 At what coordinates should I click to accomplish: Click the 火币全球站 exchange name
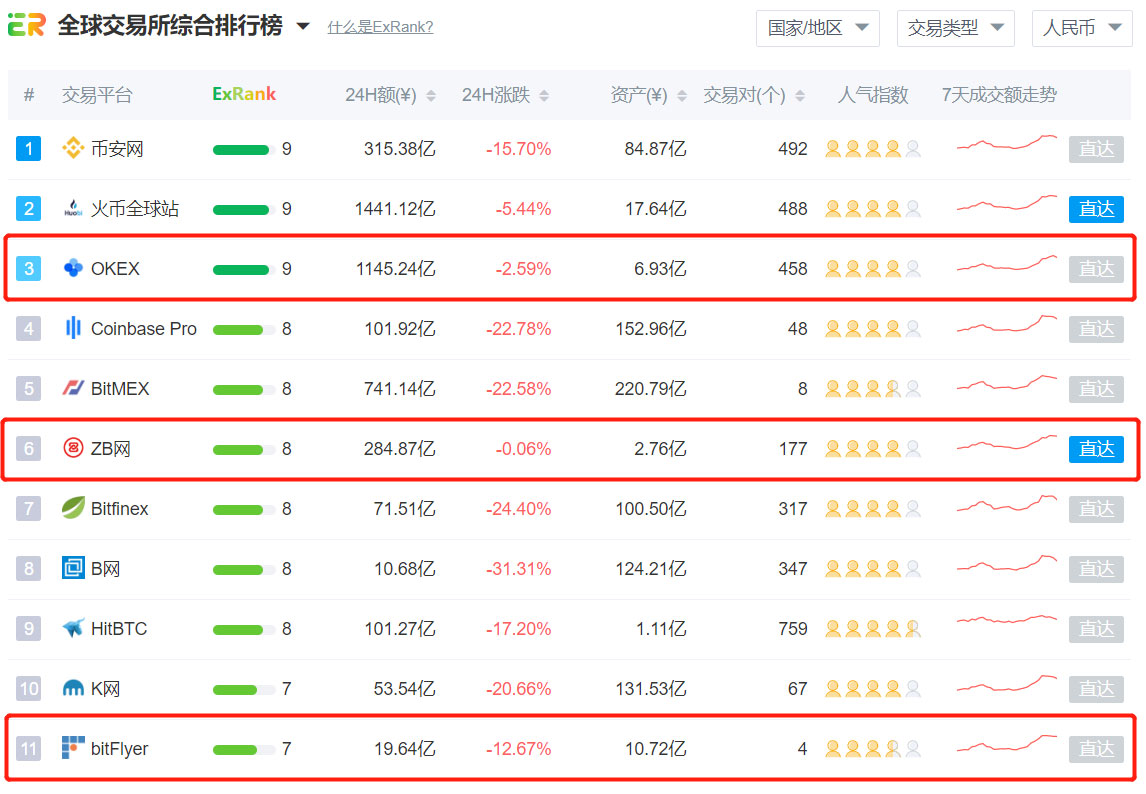pyautogui.click(x=134, y=209)
